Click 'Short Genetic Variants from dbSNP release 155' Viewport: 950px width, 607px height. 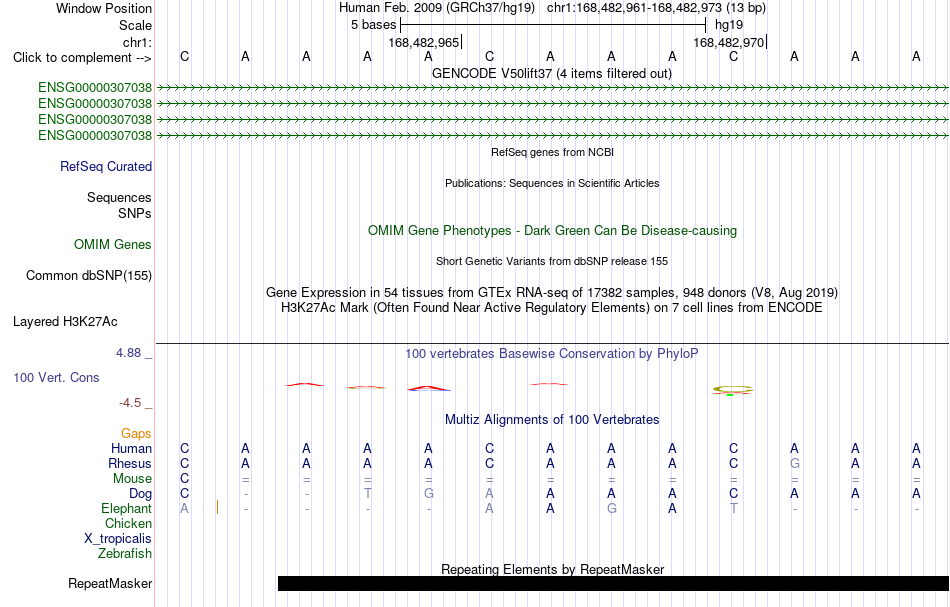[x=551, y=261]
